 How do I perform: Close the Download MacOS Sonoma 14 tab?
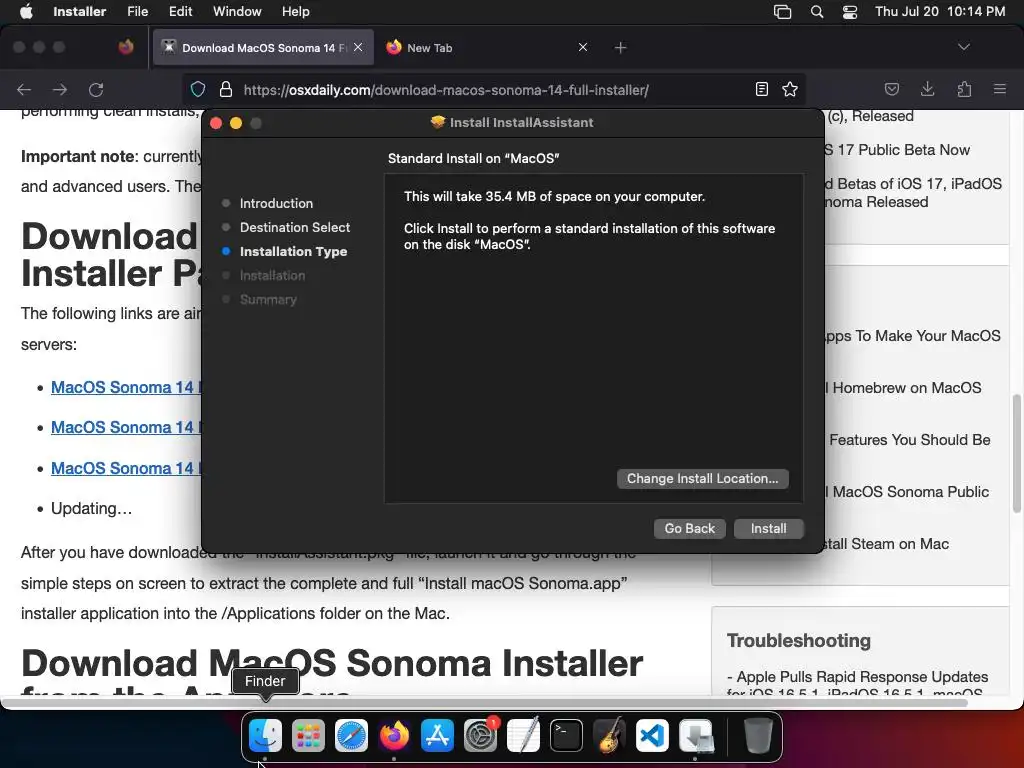[x=358, y=47]
